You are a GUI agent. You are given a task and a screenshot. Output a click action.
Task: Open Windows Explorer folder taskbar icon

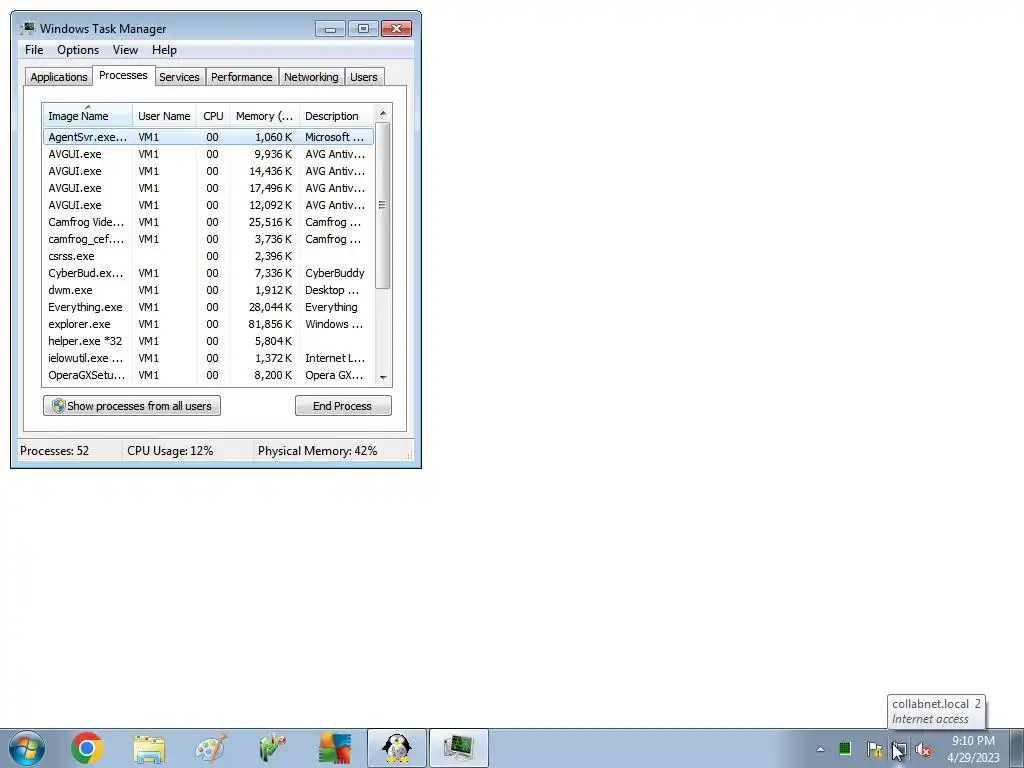150,748
